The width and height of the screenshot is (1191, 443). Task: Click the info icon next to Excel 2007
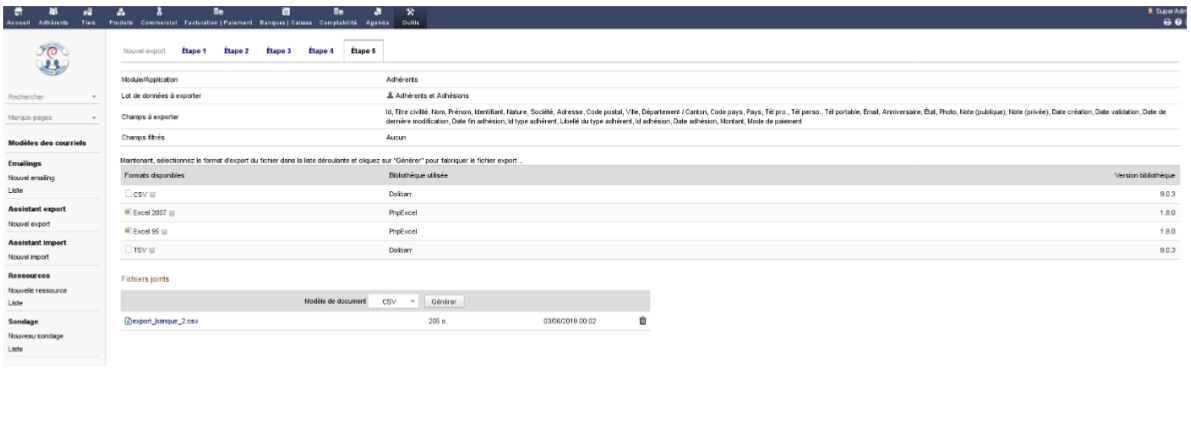pos(171,213)
